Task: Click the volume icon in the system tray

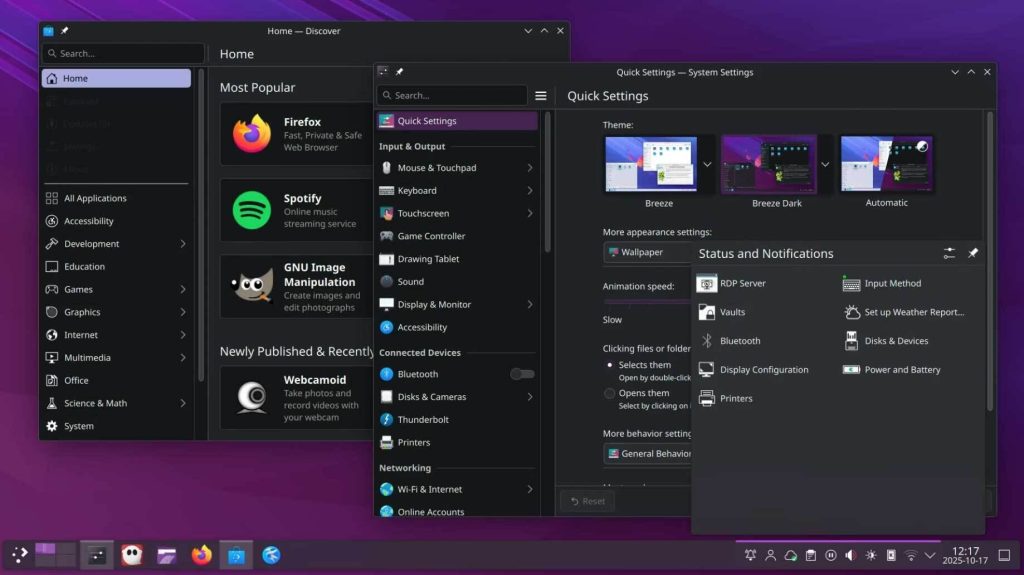Action: click(x=850, y=555)
